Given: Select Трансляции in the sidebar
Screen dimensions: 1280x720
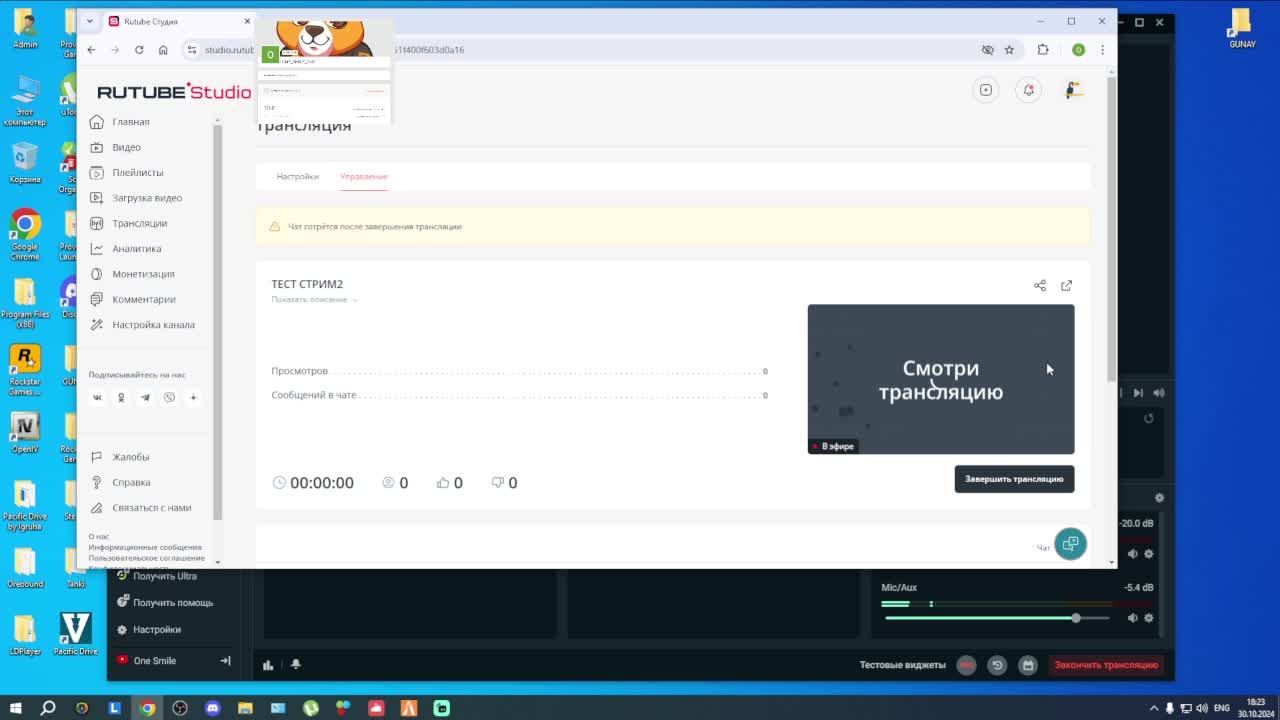Looking at the screenshot, I should pyautogui.click(x=128, y=223).
